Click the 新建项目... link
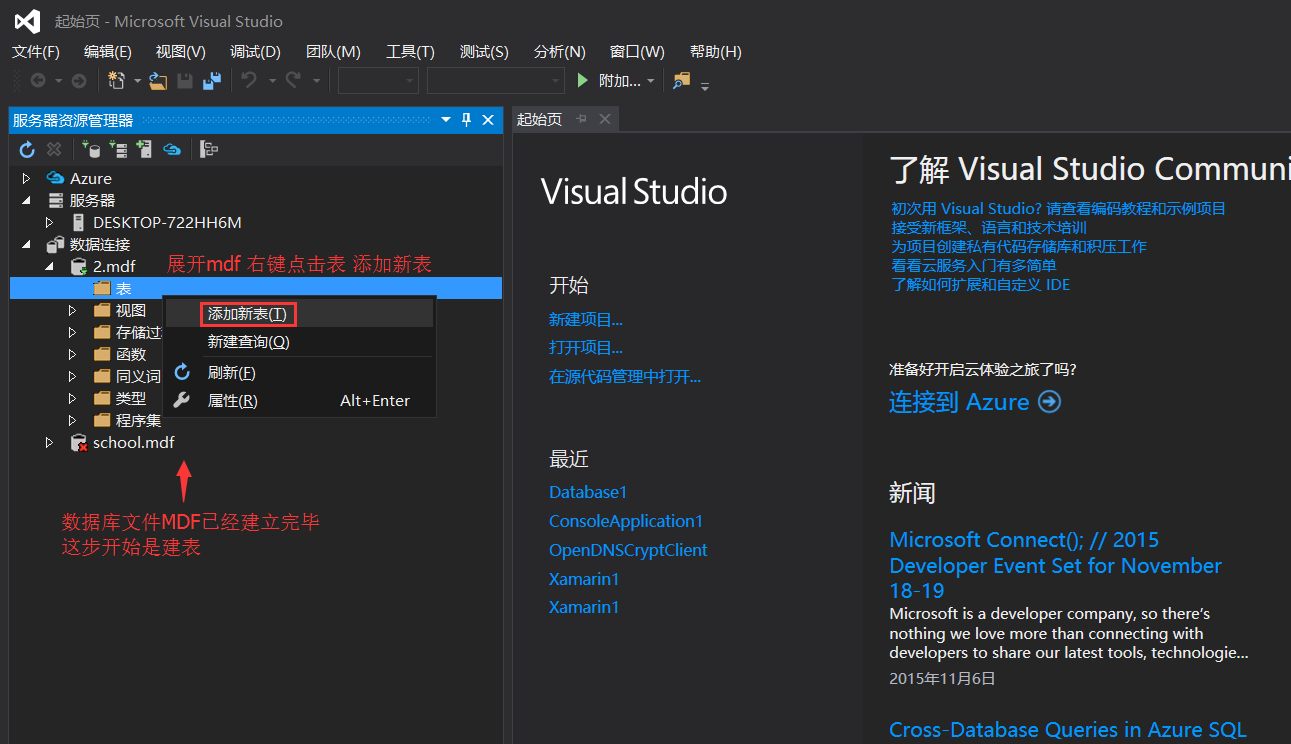 pyautogui.click(x=586, y=320)
